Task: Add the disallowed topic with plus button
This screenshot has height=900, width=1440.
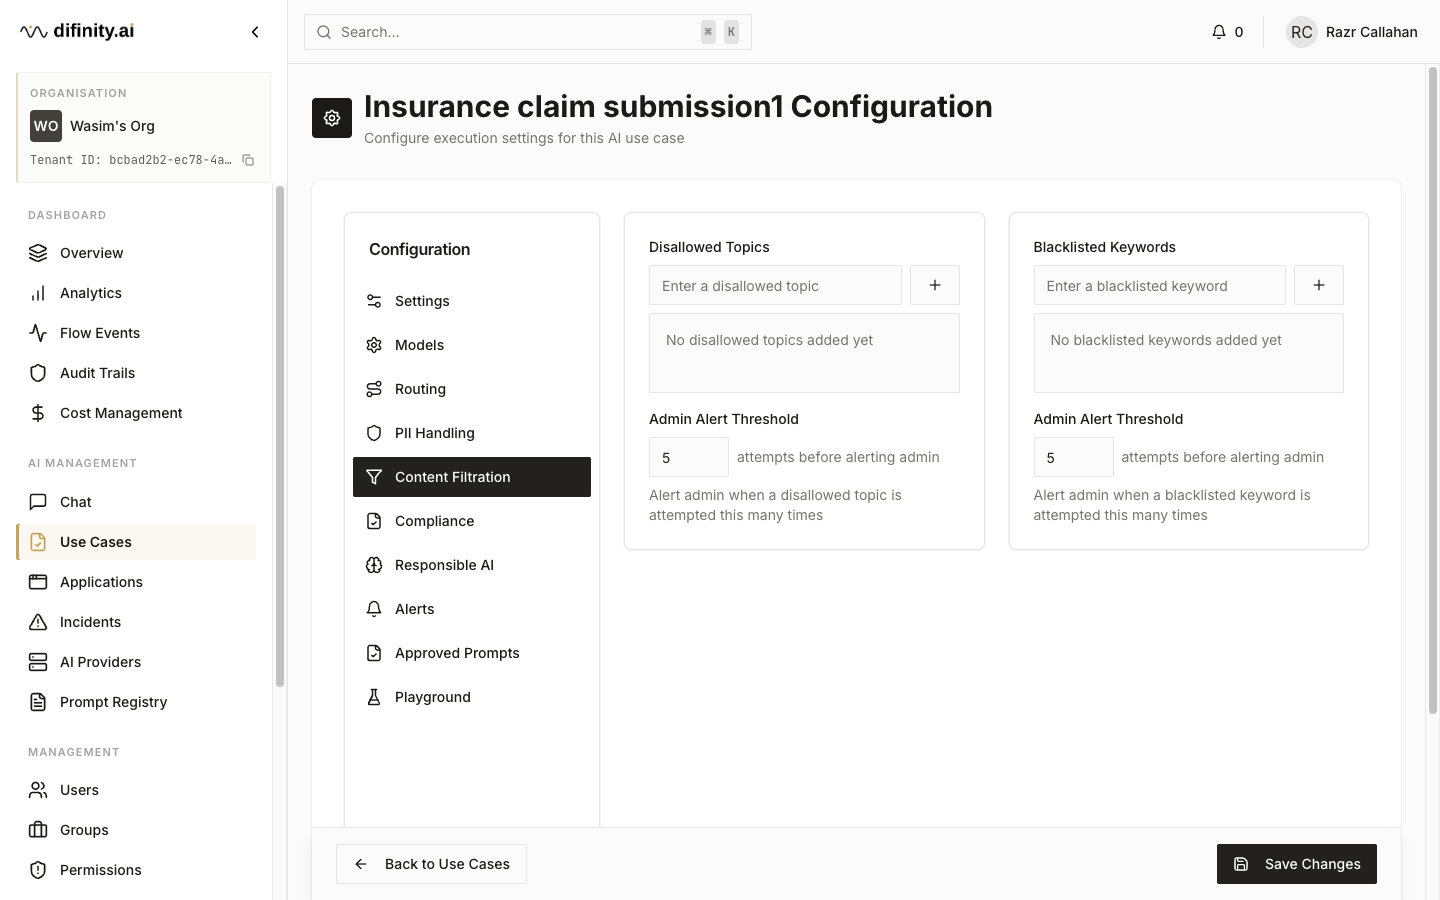Action: (x=935, y=285)
